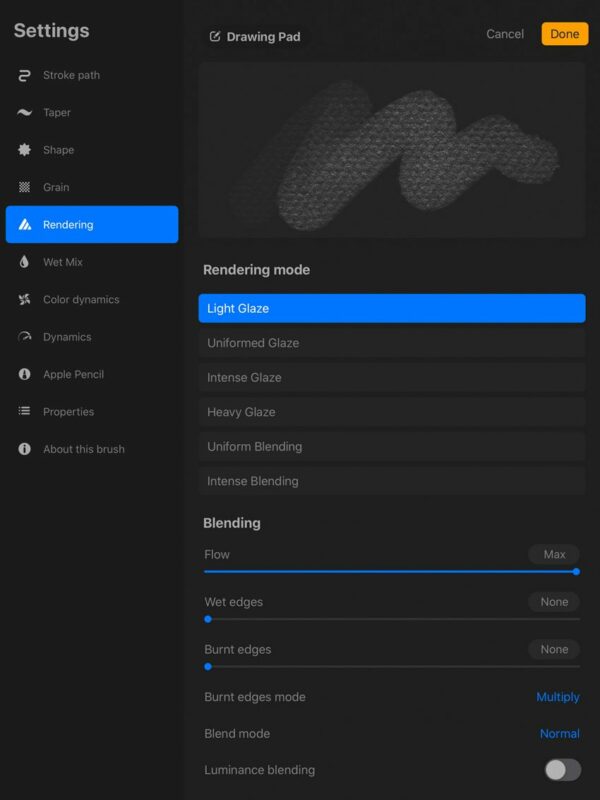Viewport: 600px width, 800px height.
Task: Click the Stroke path icon in sidebar
Action: click(24, 76)
